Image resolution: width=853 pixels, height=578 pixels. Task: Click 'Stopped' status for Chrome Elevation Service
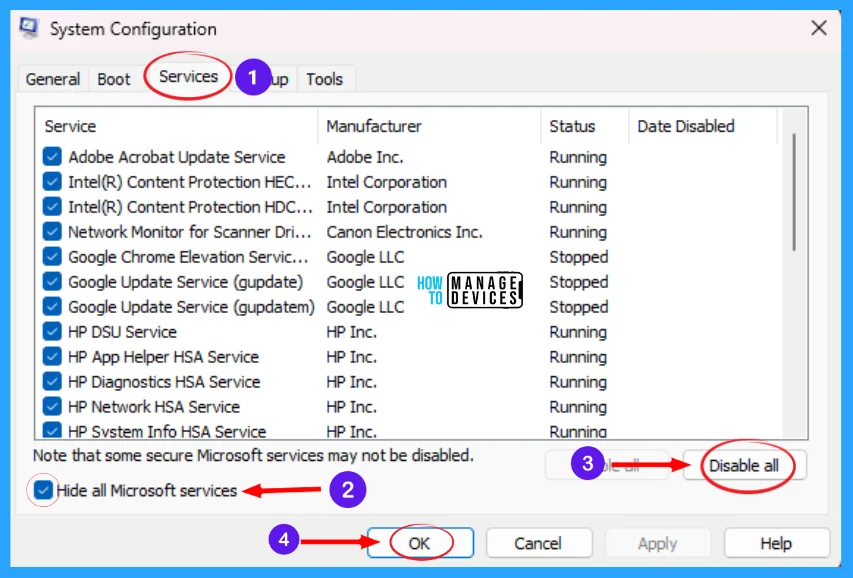tap(579, 257)
